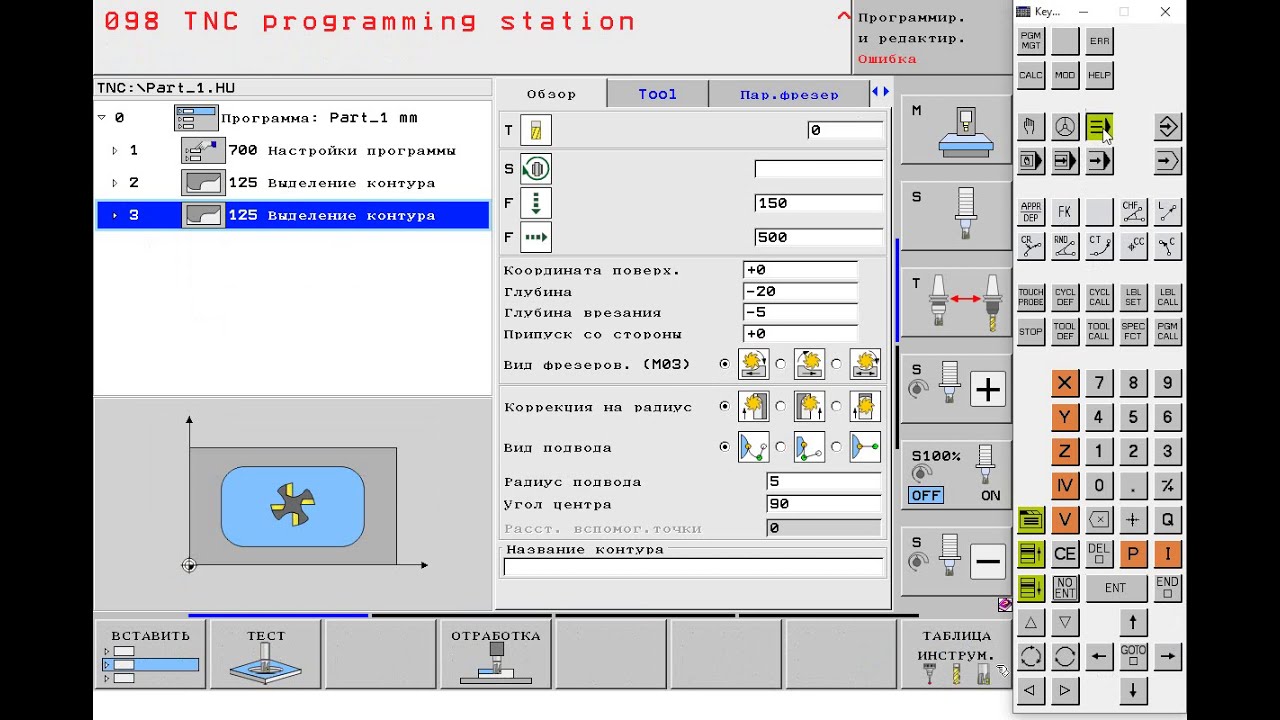Select electronic handwheel mode key
This screenshot has height=720, width=1280.
point(1065,127)
